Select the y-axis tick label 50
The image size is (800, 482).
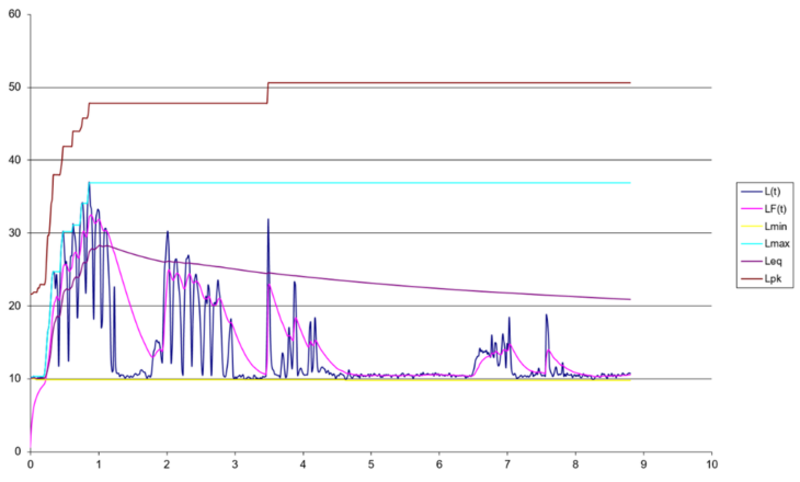coord(15,88)
